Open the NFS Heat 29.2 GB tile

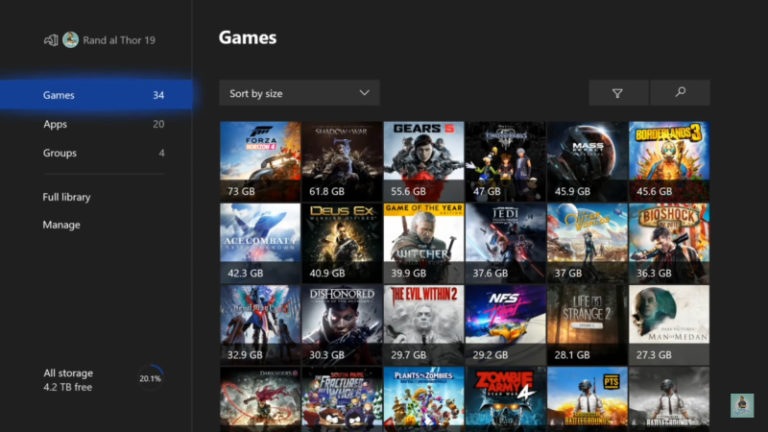[505, 325]
